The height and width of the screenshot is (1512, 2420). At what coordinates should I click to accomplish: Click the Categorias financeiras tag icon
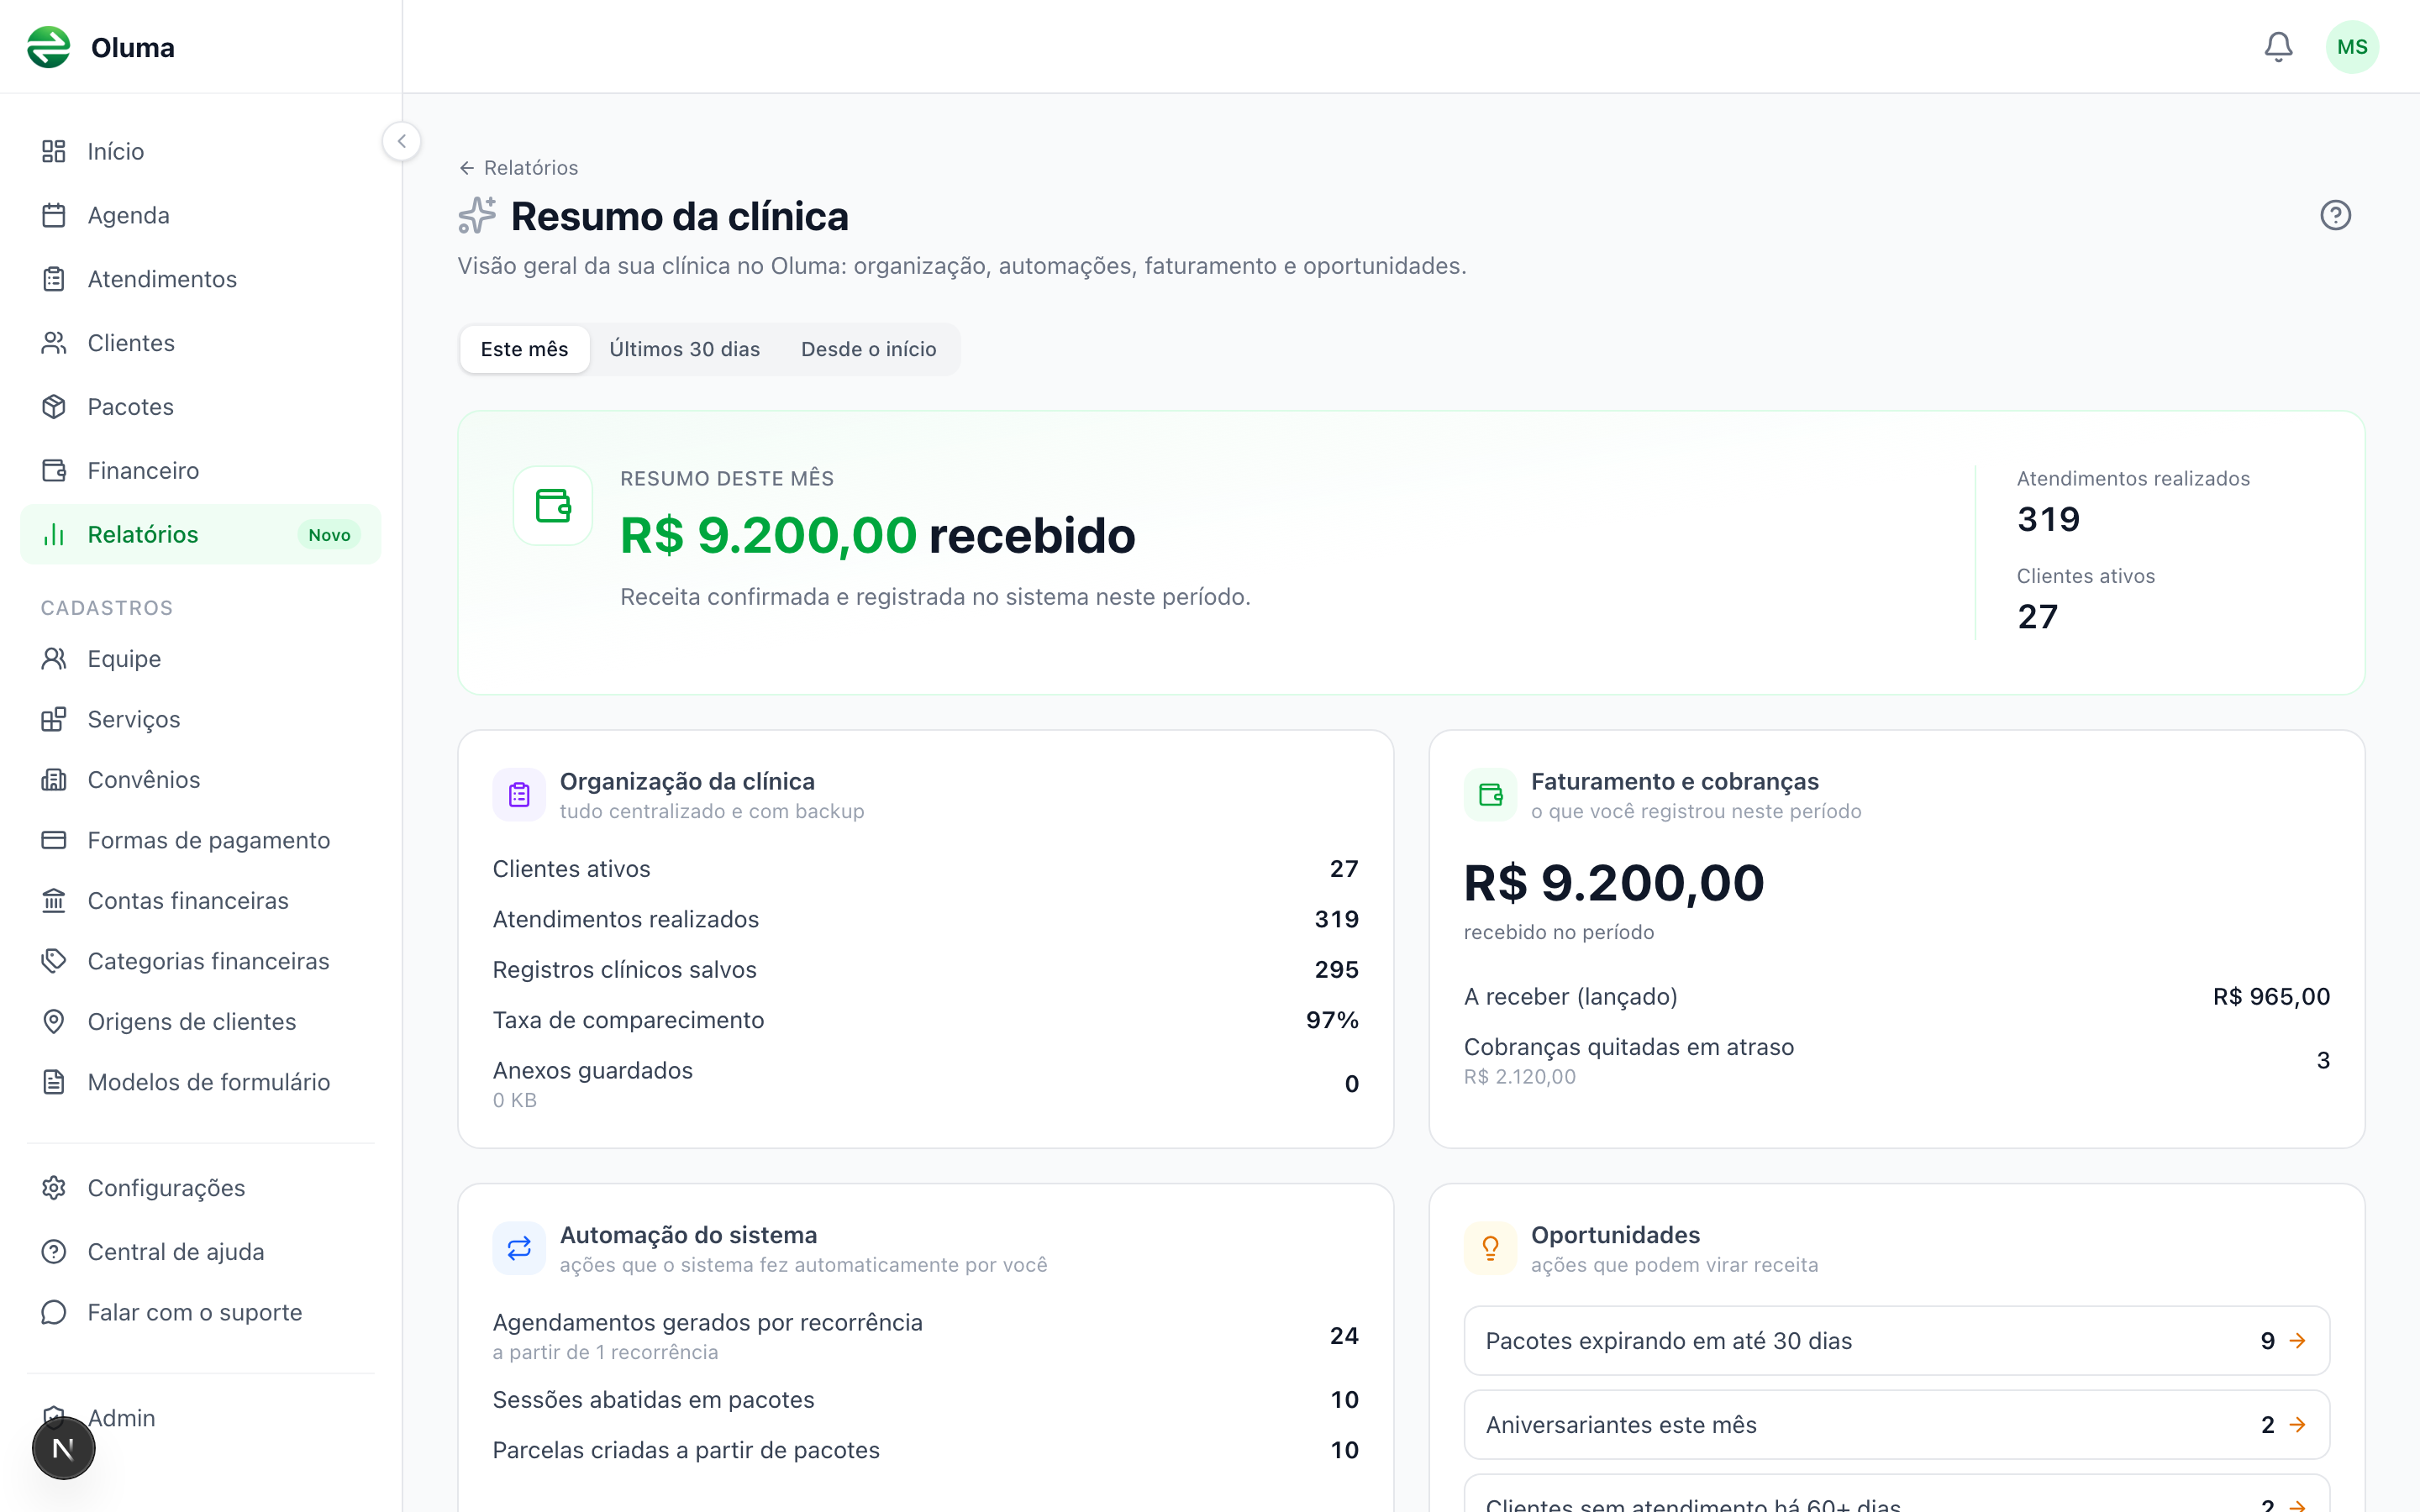tap(54, 961)
